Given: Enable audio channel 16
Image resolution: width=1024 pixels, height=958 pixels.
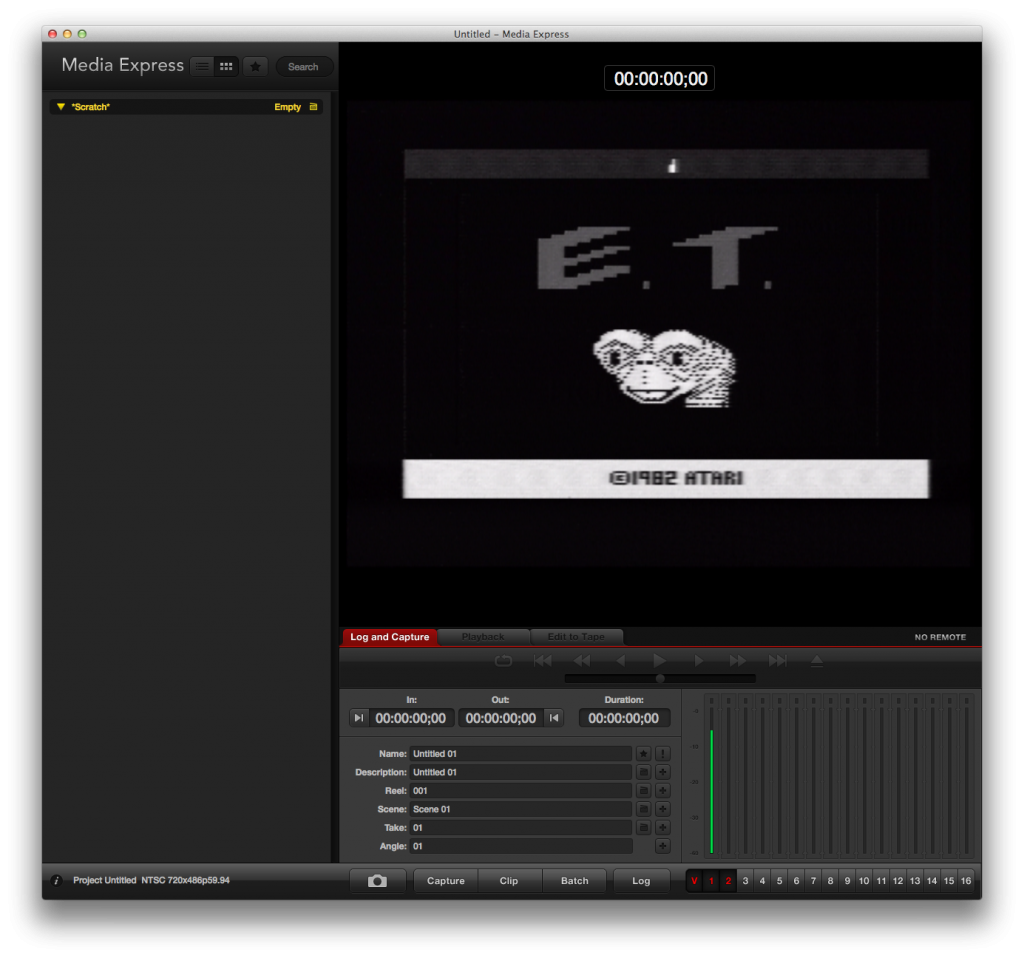Looking at the screenshot, I should point(966,881).
